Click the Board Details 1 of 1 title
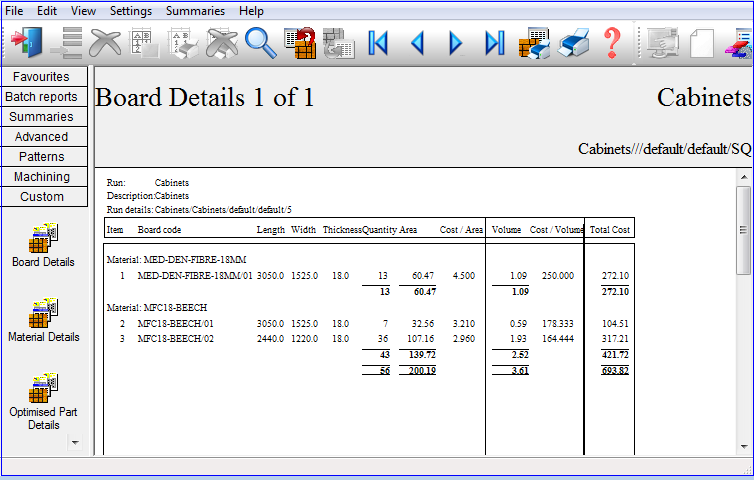754x480 pixels. [x=204, y=97]
